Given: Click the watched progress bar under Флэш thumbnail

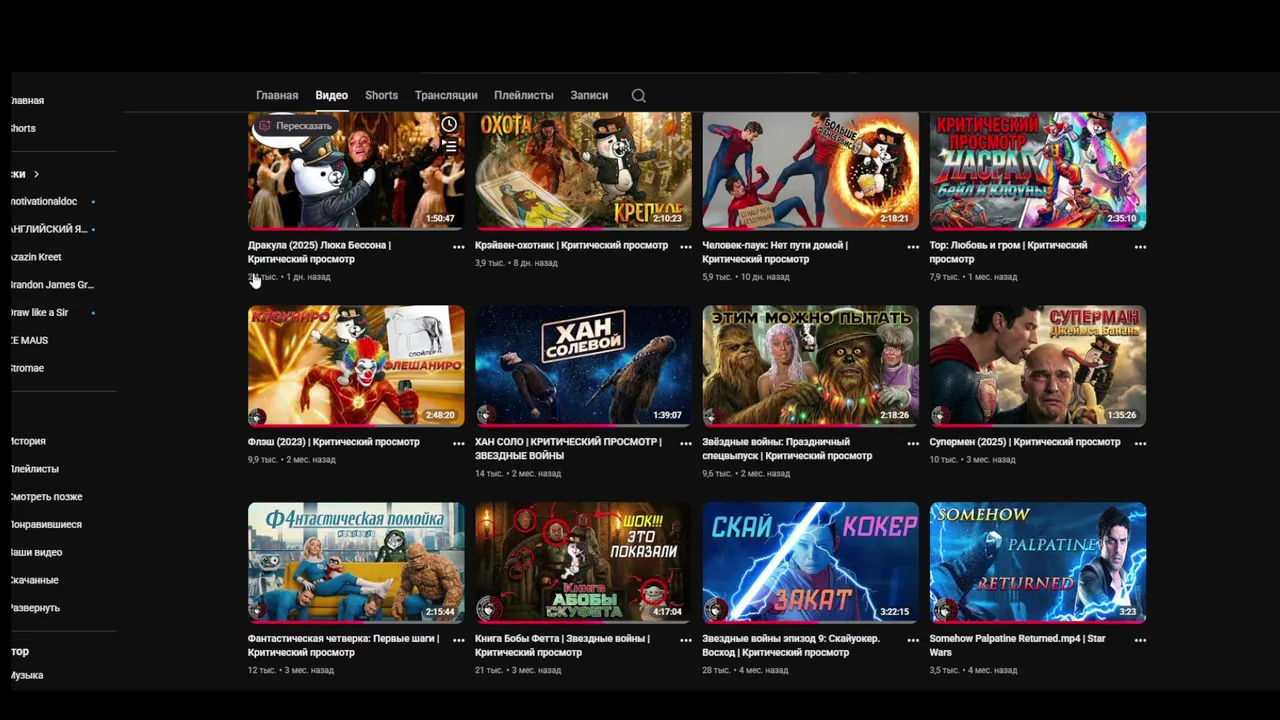Looking at the screenshot, I should 356,425.
